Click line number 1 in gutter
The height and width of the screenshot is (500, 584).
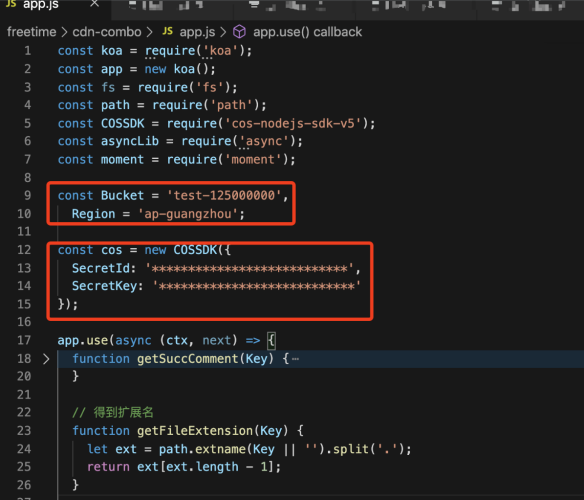pos(28,51)
